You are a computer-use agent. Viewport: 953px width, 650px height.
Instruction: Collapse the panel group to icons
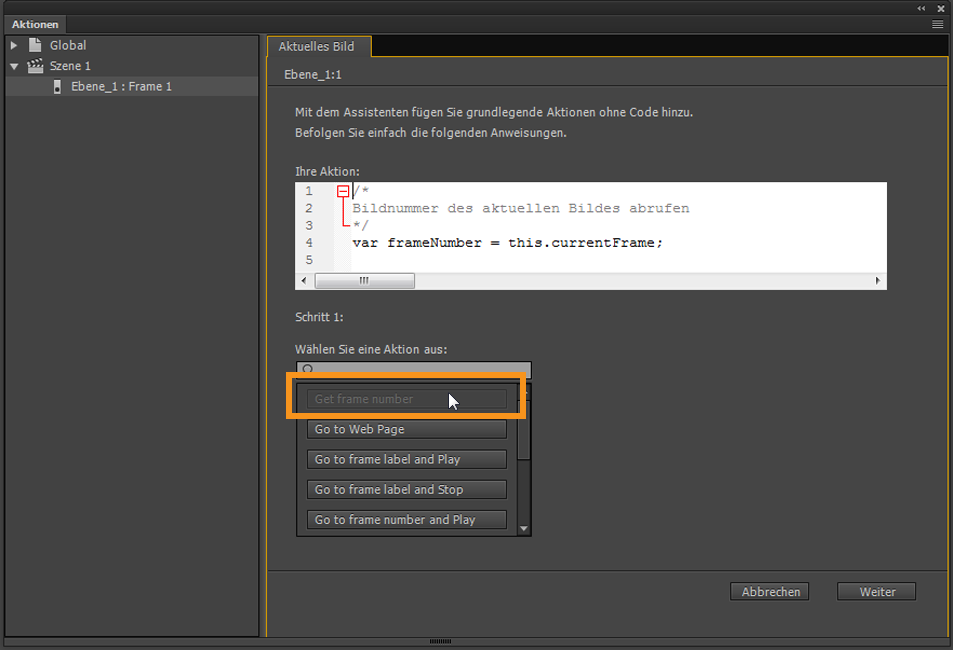922,8
